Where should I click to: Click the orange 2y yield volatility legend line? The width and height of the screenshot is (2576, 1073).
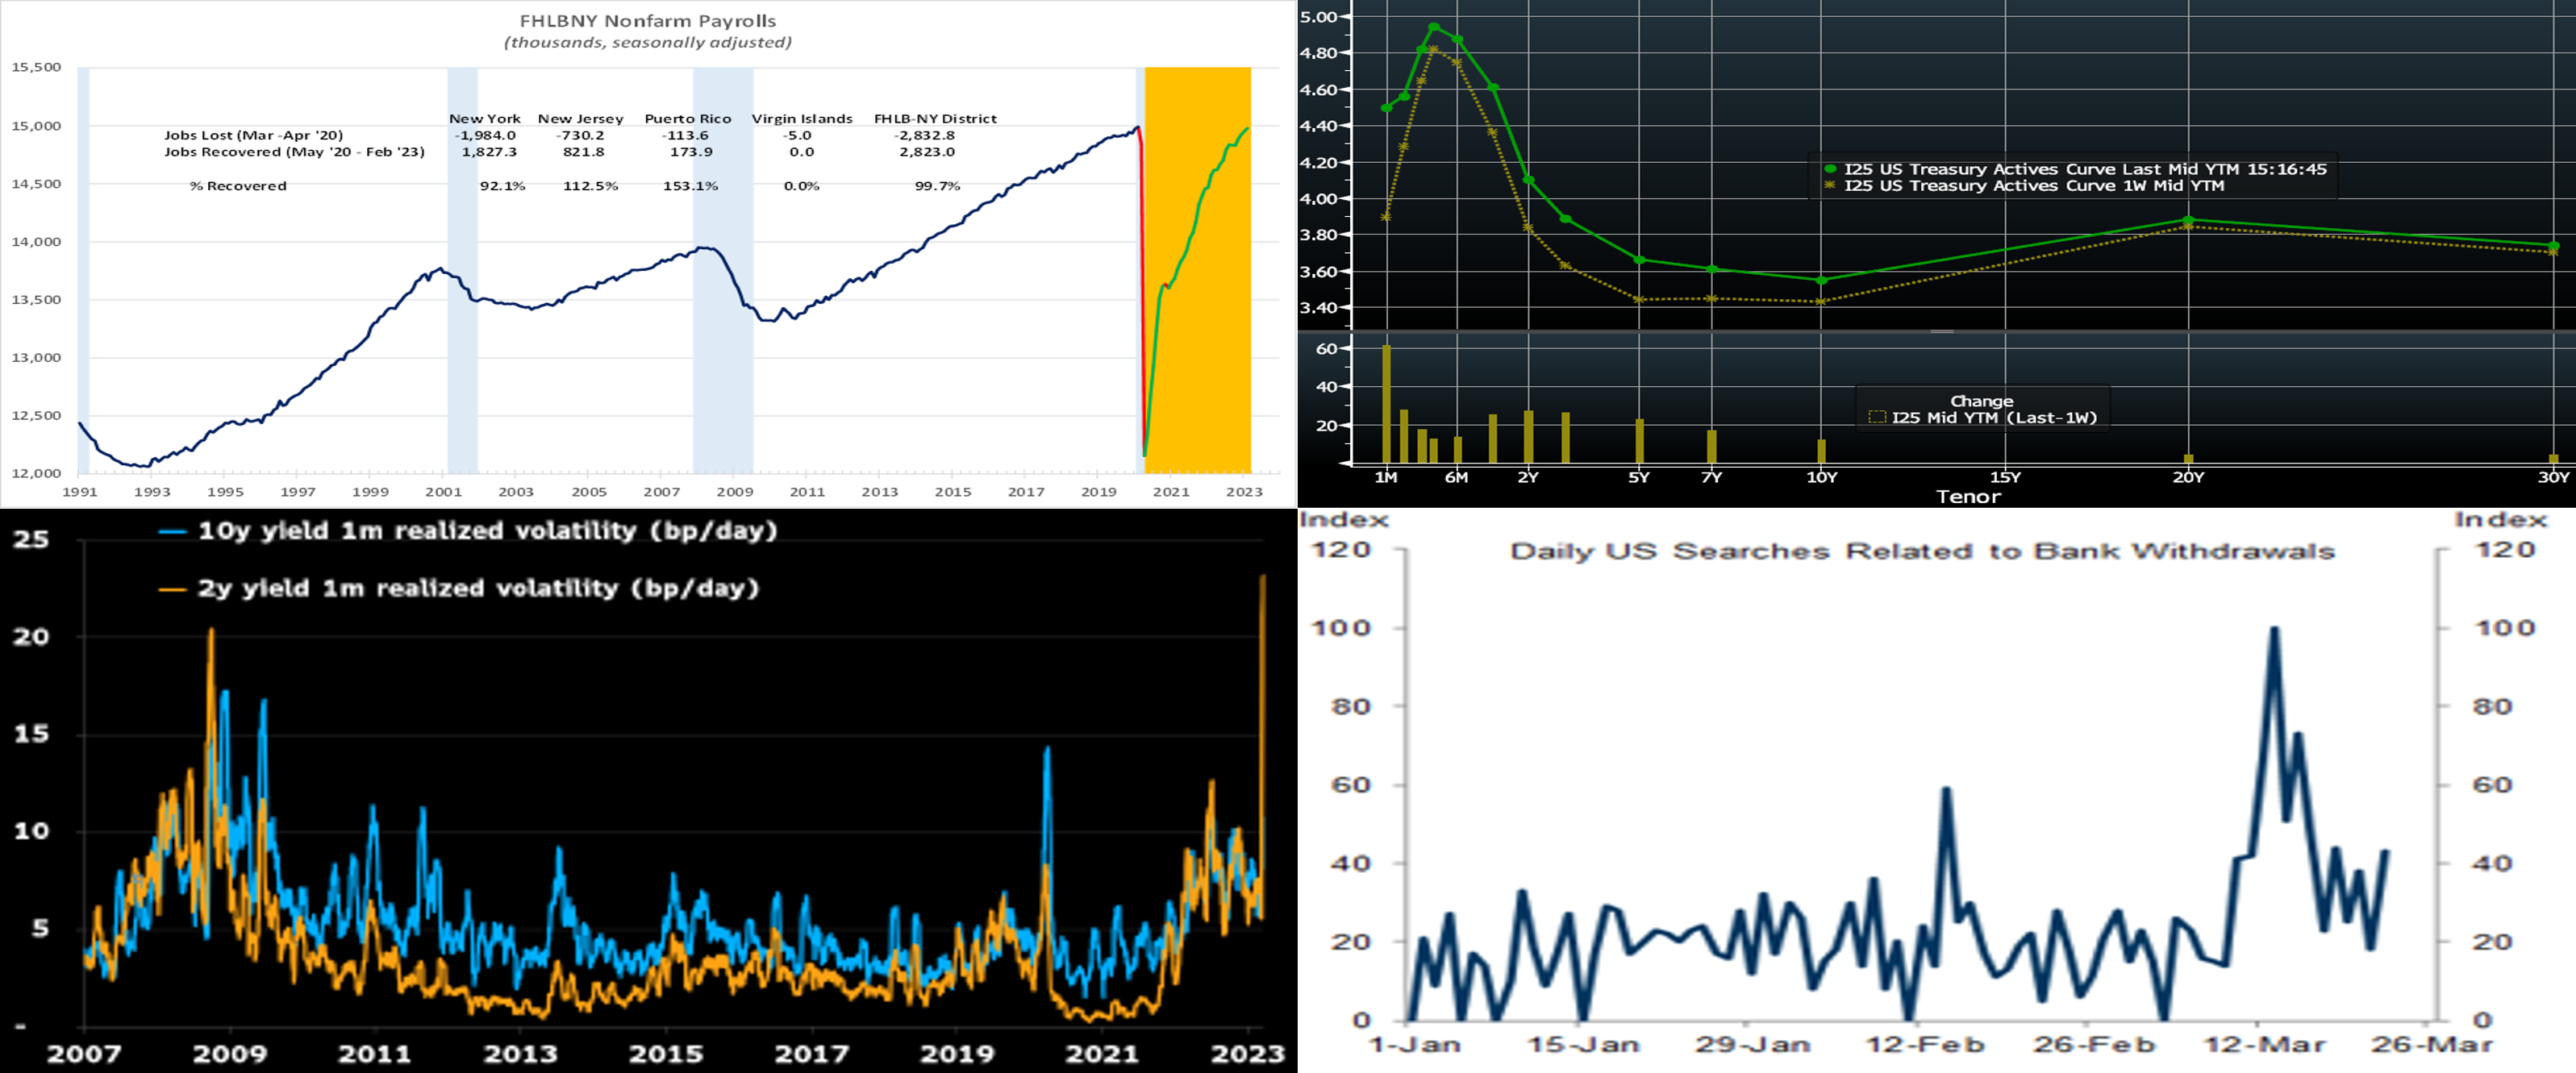[173, 590]
